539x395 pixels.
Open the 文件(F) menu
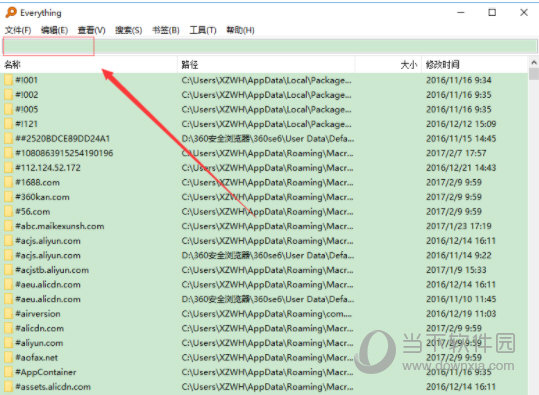pos(18,30)
